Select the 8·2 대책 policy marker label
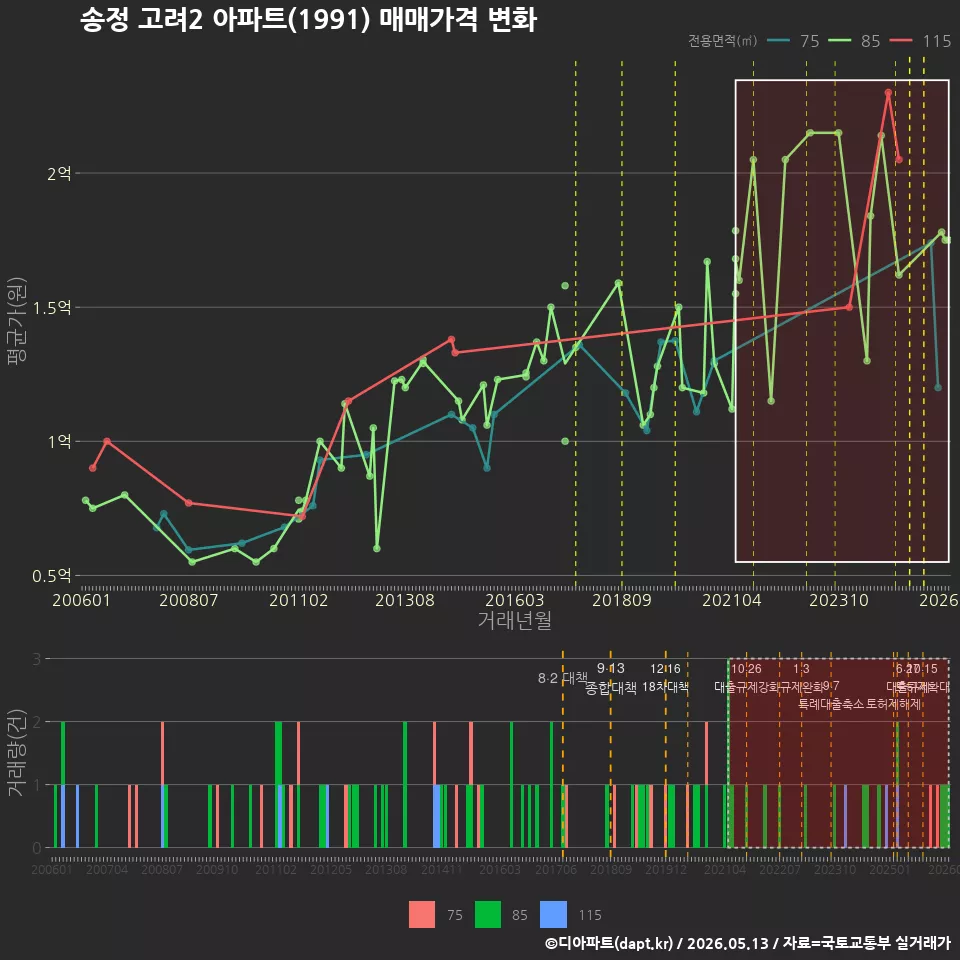This screenshot has height=960, width=960. pos(563,678)
